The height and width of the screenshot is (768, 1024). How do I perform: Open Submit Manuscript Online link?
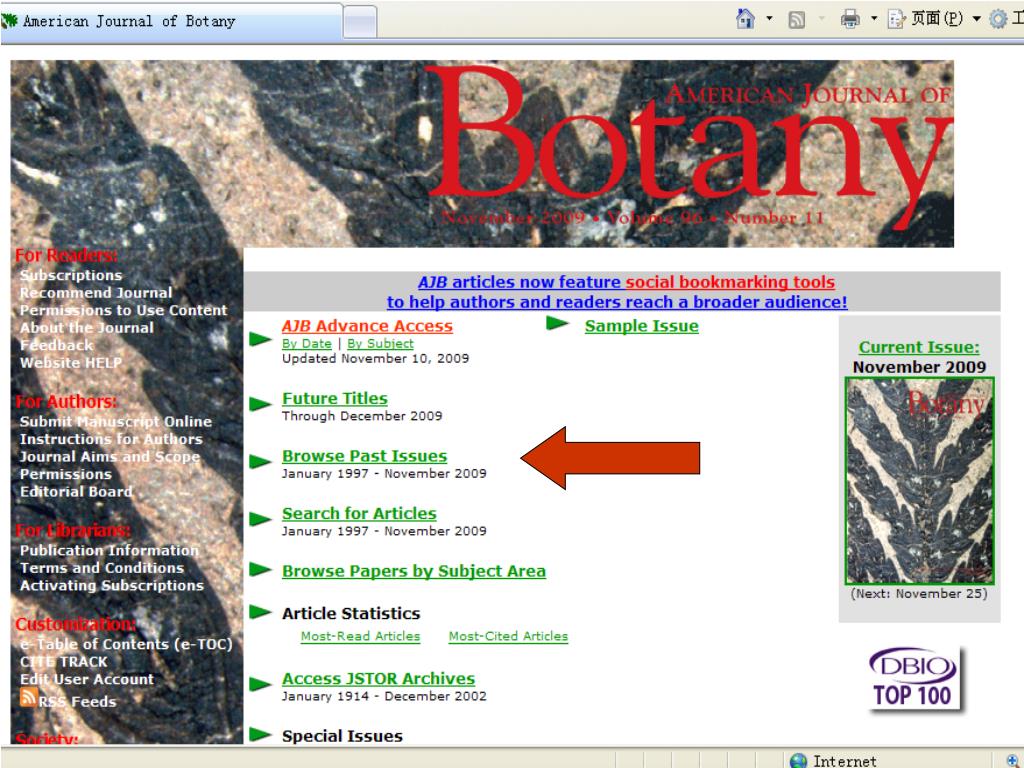click(x=116, y=422)
